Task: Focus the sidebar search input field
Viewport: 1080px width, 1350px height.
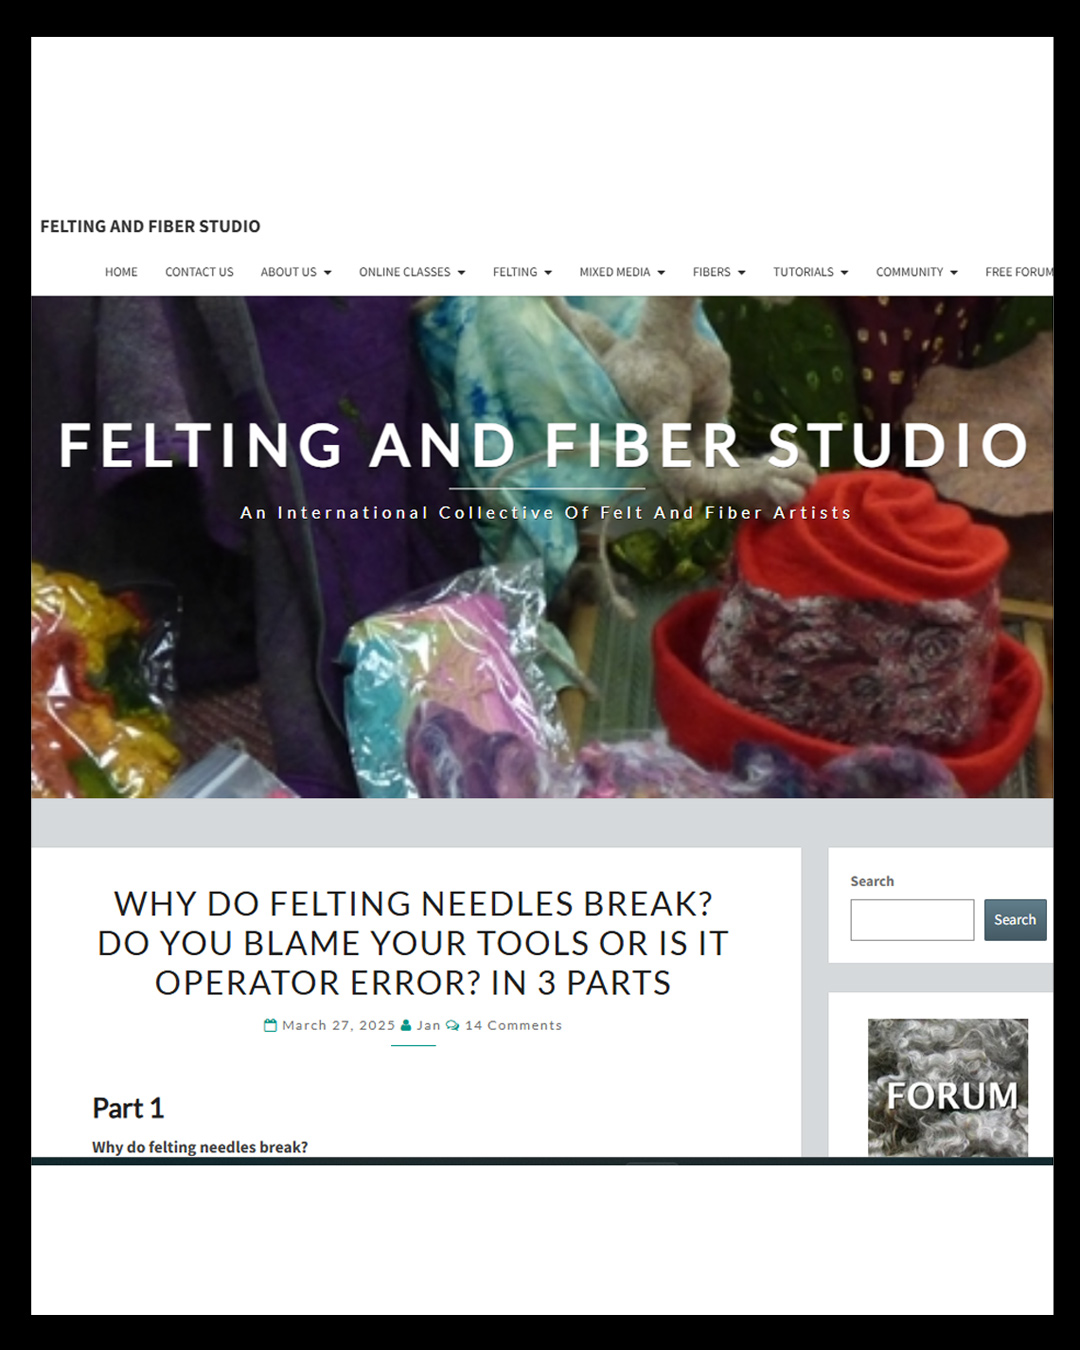Action: pos(912,920)
